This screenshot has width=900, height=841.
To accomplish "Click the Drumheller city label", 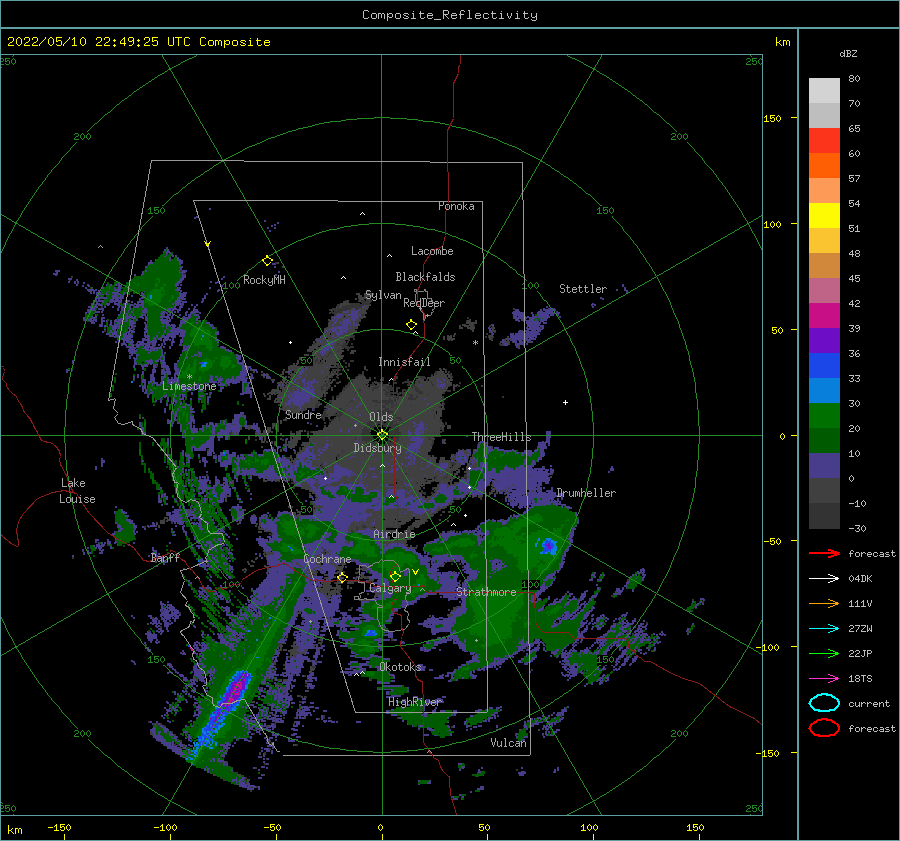I will click(x=586, y=493).
